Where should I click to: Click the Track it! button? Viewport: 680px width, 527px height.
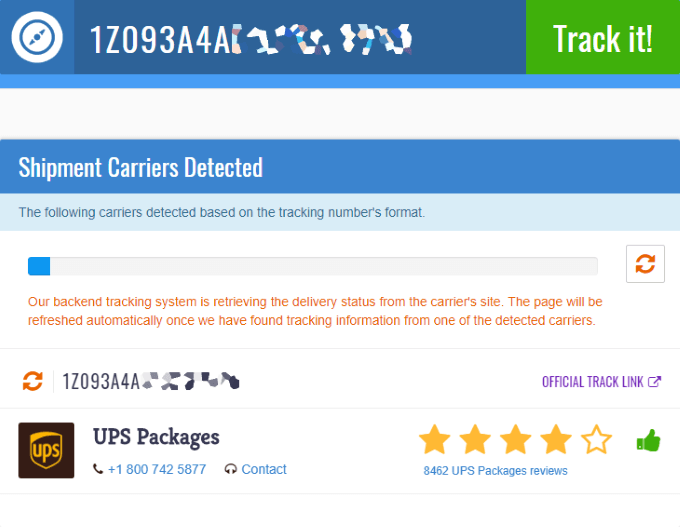click(603, 37)
